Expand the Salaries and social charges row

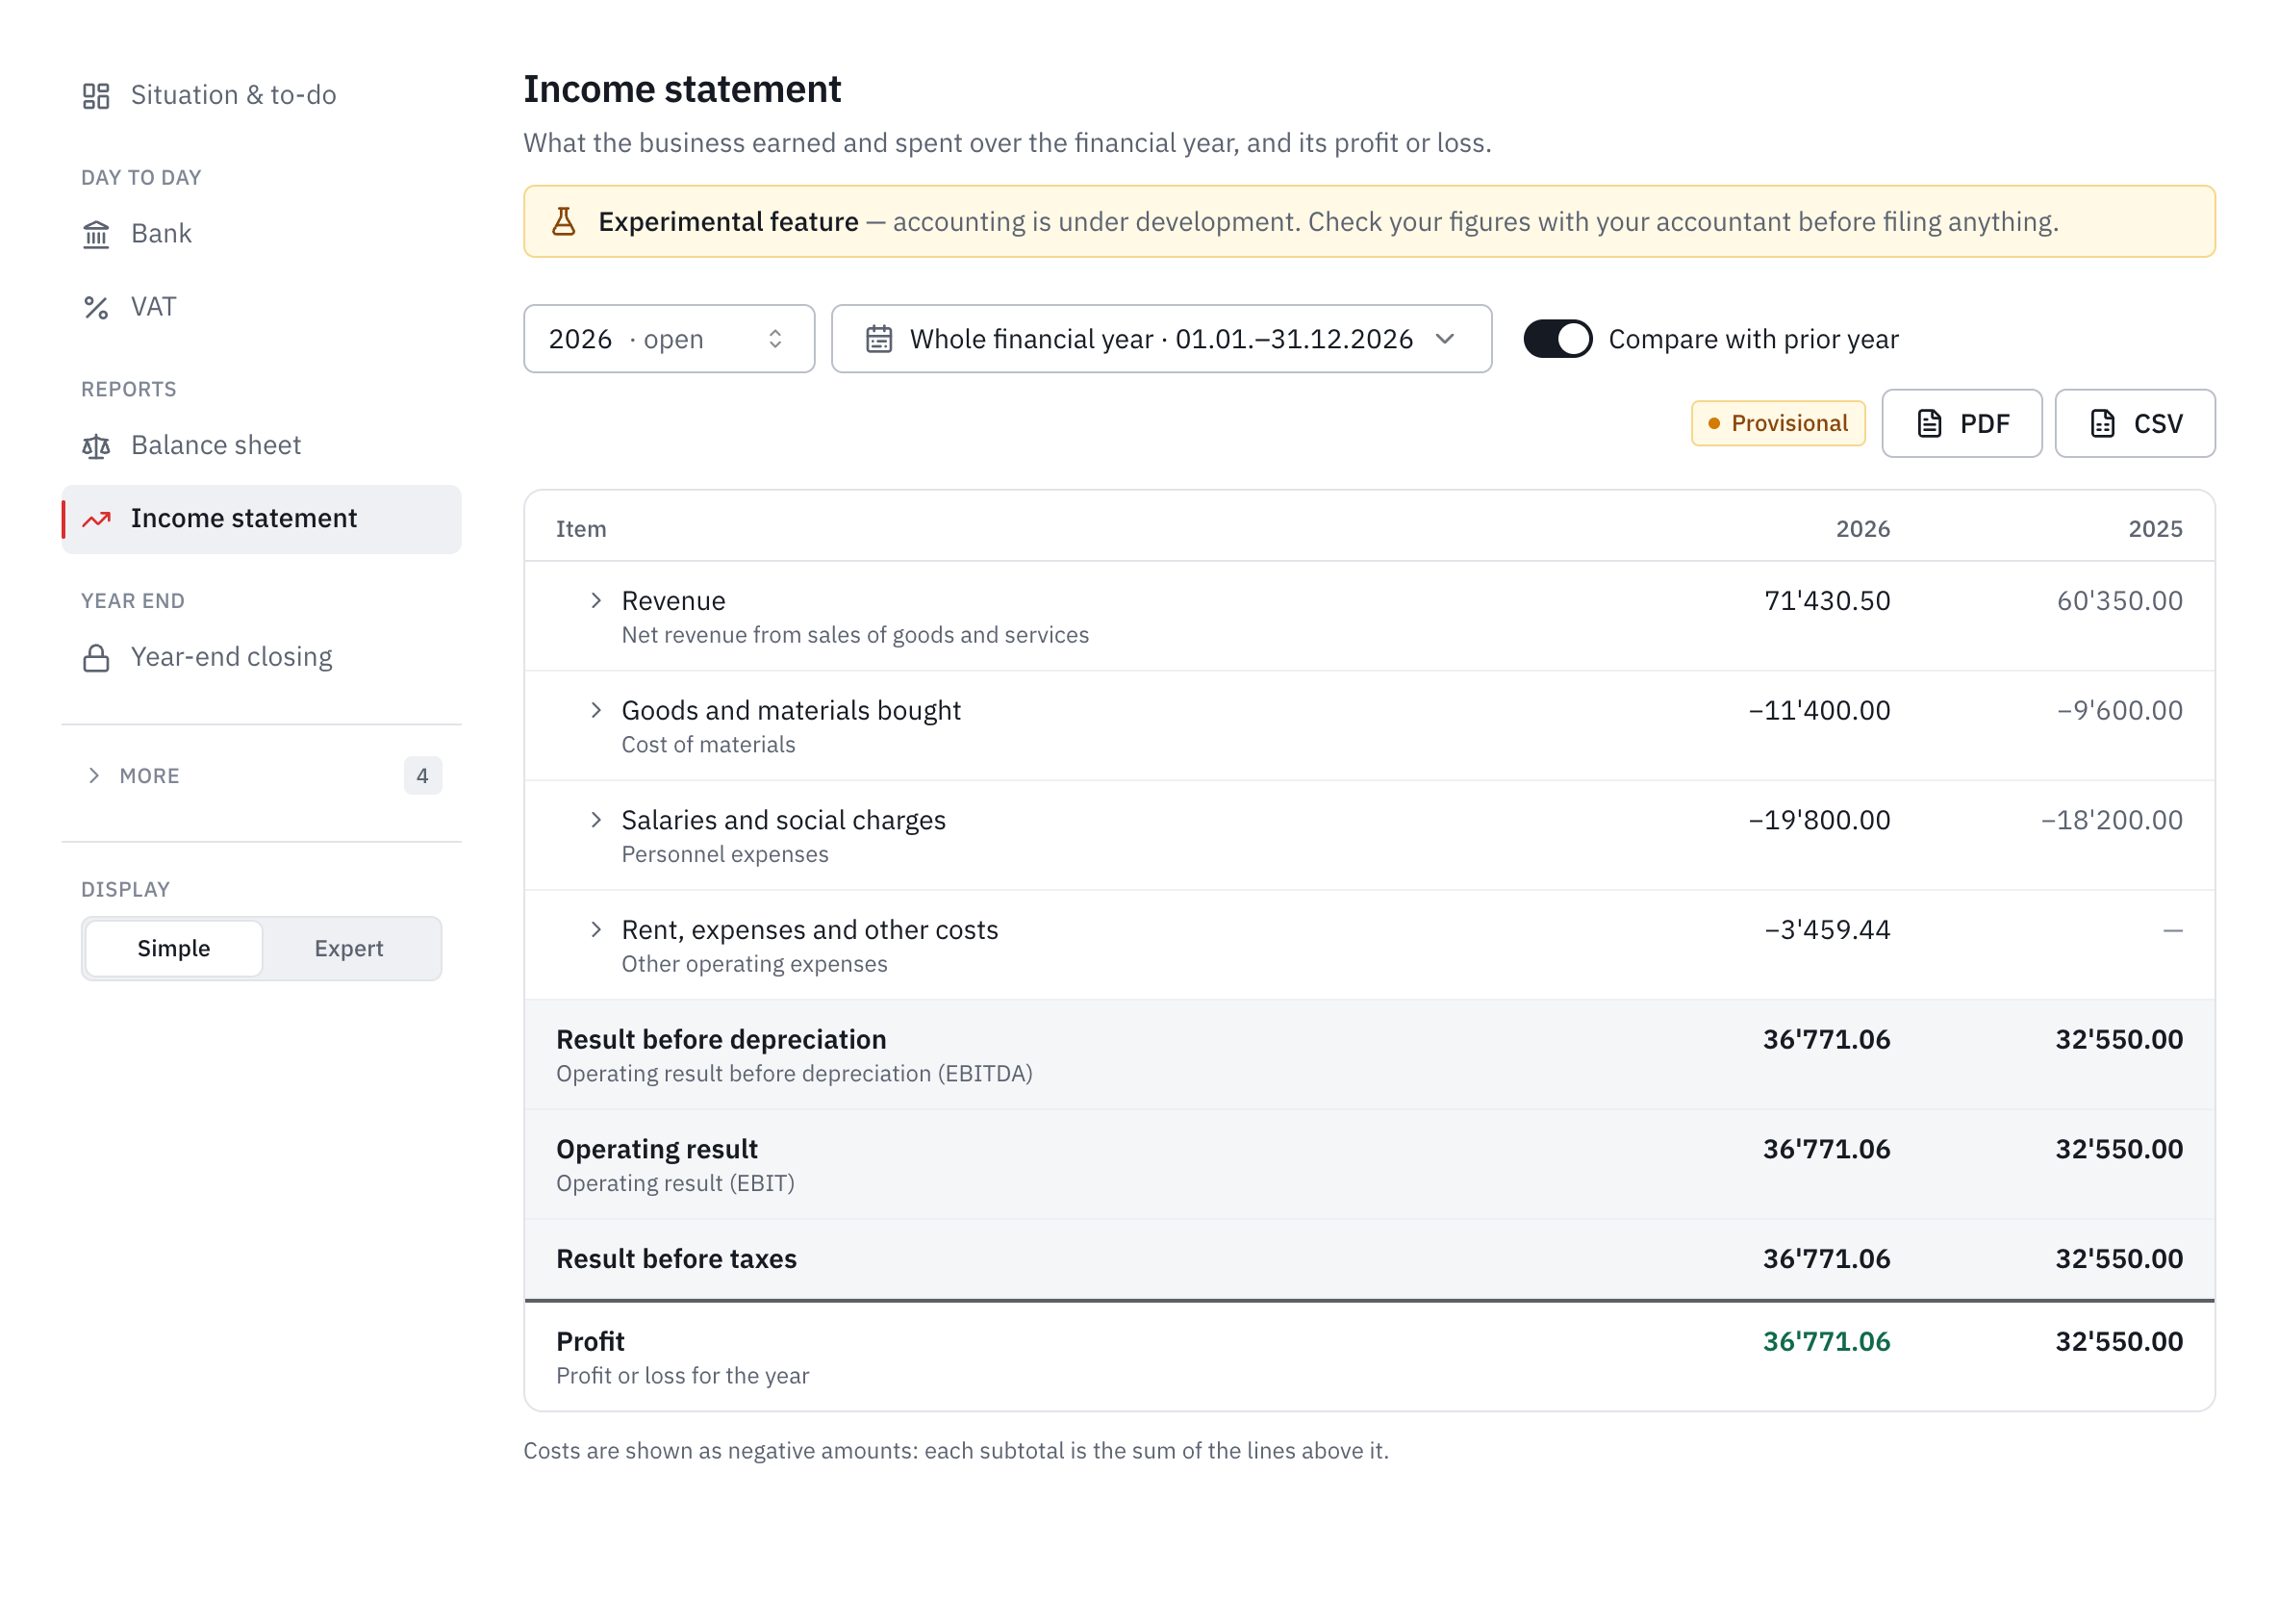pos(596,820)
